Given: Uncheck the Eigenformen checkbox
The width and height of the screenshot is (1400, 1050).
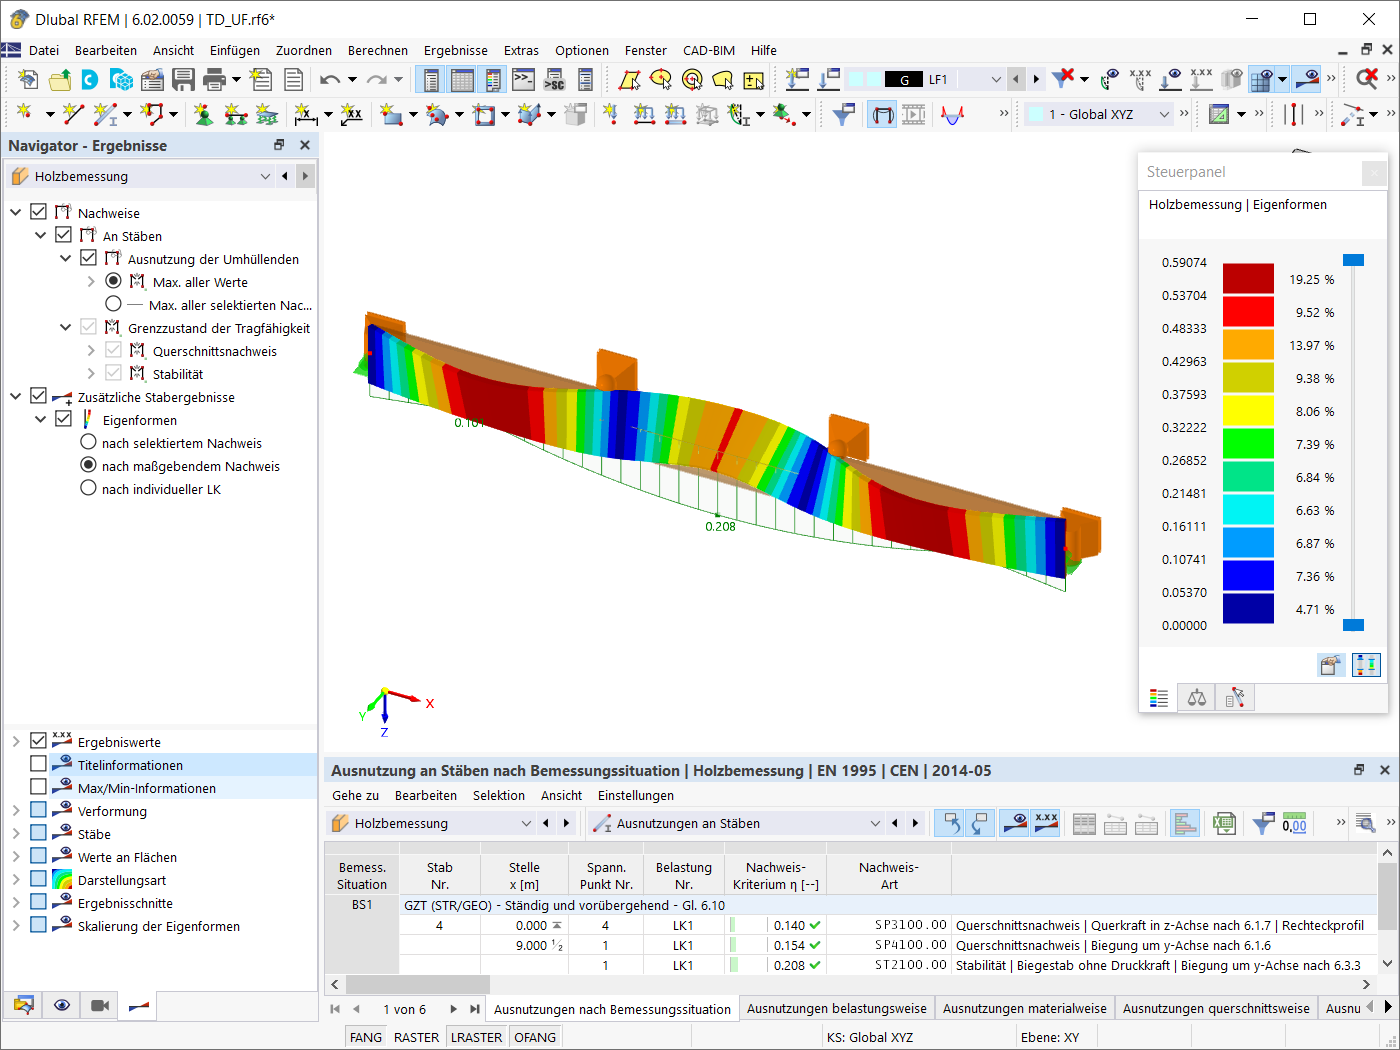Looking at the screenshot, I should (64, 419).
